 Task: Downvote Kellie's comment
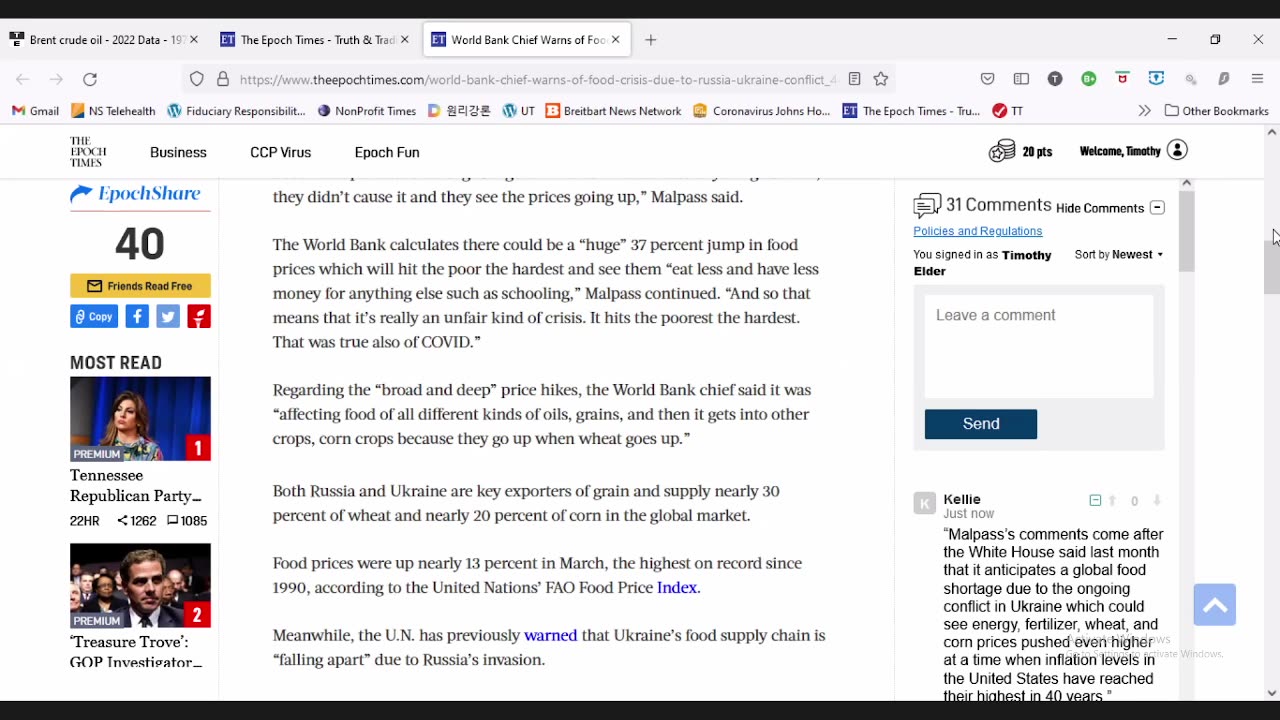[1157, 501]
